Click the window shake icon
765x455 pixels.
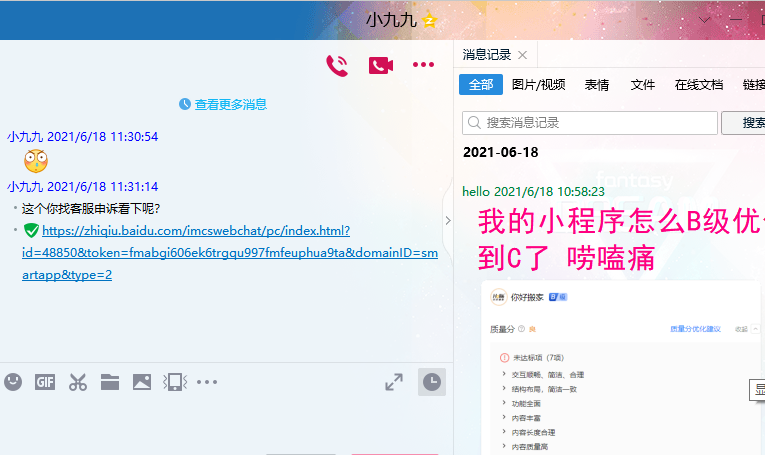coord(175,382)
